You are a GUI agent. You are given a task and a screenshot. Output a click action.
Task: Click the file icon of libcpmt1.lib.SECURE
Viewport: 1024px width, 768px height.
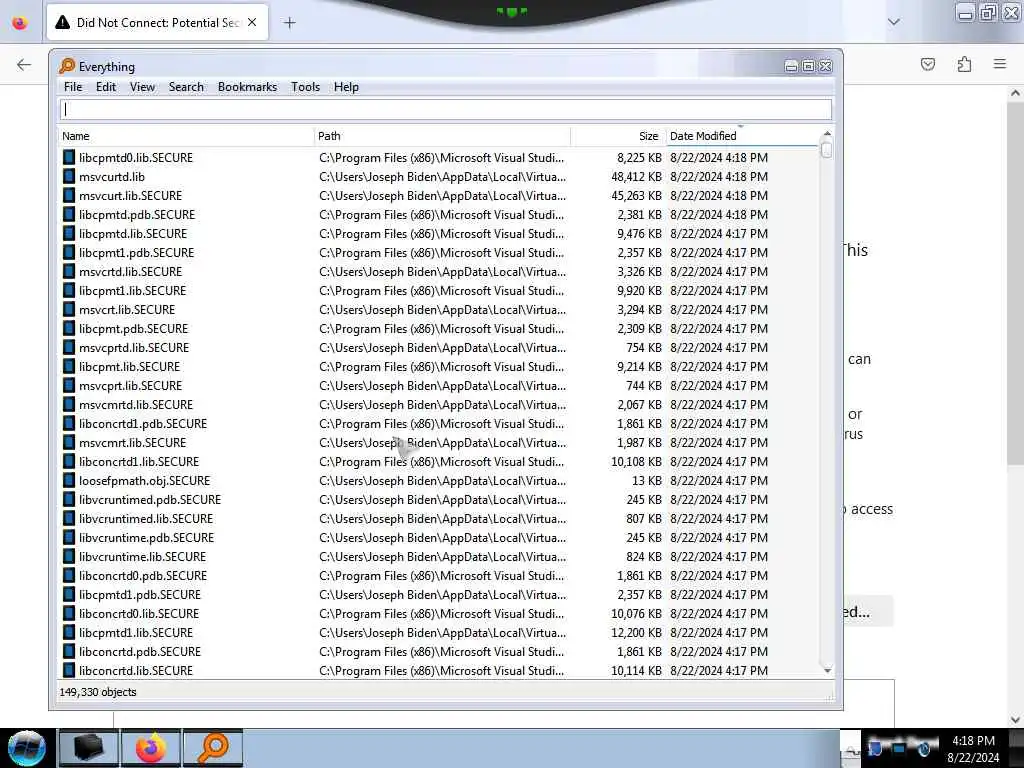pyautogui.click(x=69, y=290)
